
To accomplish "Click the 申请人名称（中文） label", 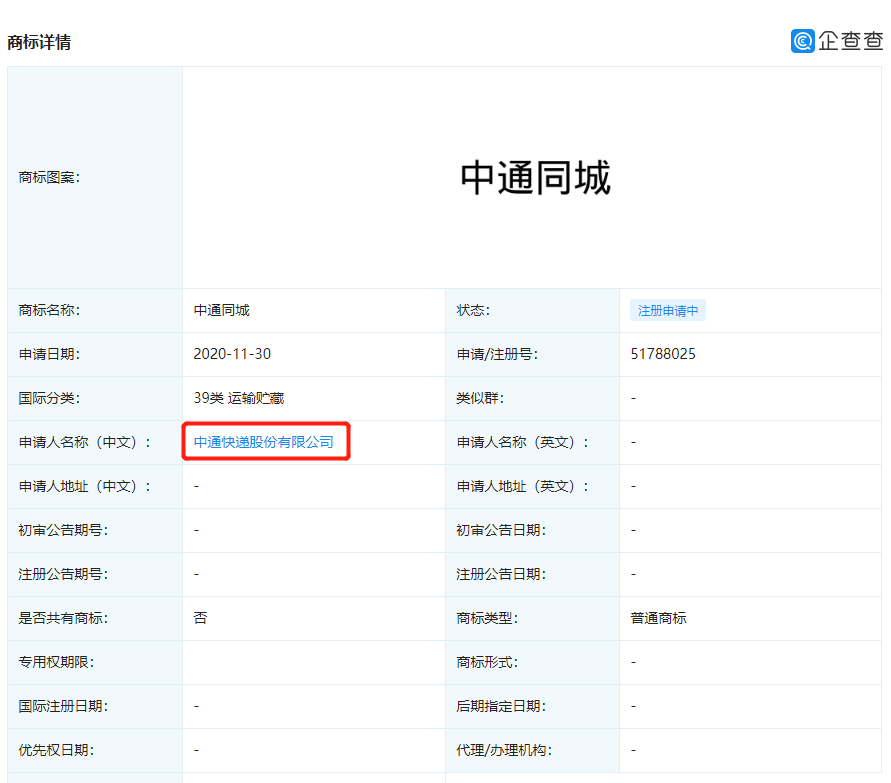I will (85, 442).
